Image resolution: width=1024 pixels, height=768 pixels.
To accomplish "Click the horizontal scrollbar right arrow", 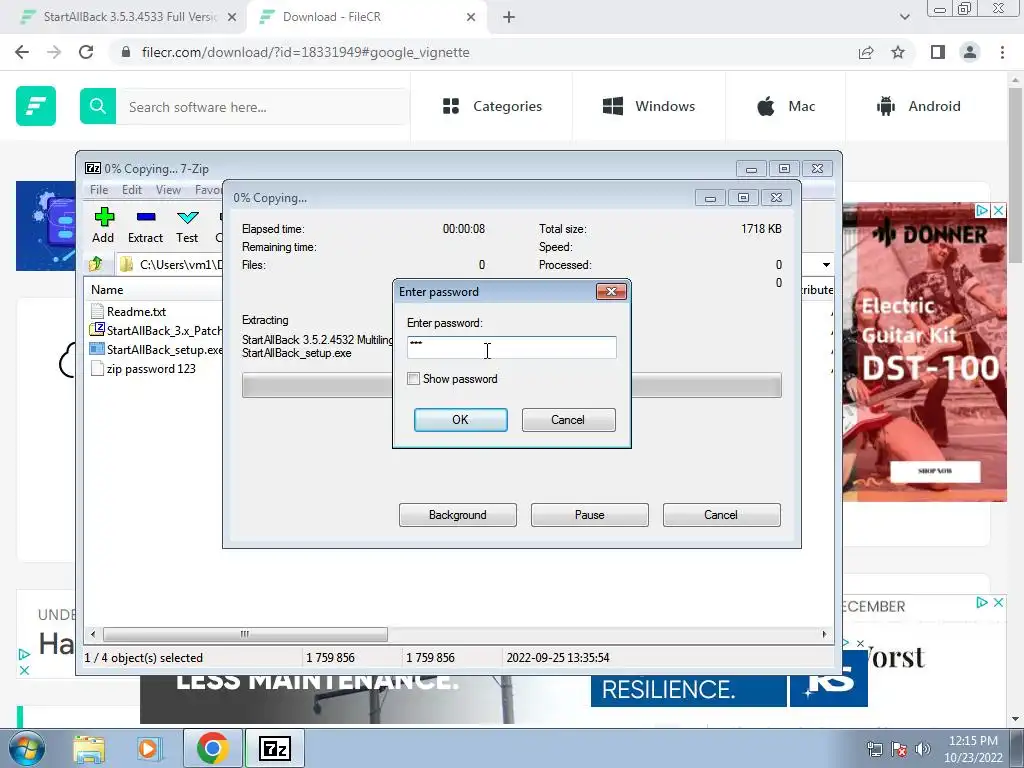I will (x=824, y=634).
